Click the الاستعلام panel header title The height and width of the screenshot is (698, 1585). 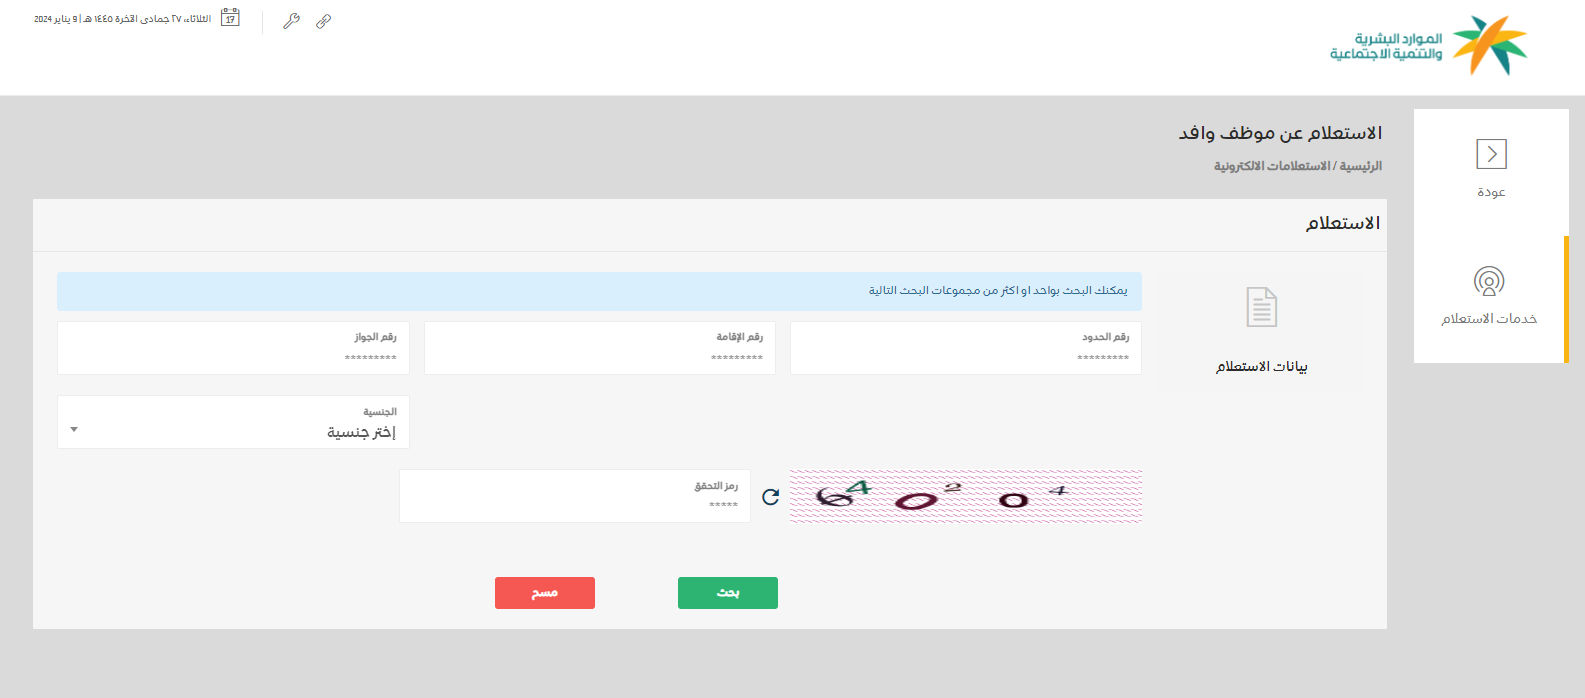click(x=1342, y=223)
